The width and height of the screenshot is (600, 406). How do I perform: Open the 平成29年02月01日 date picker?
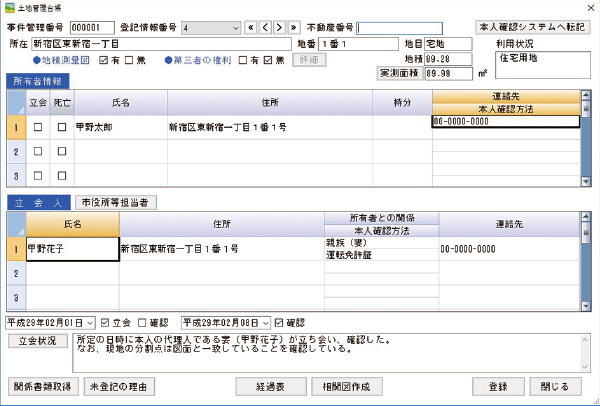[91, 322]
